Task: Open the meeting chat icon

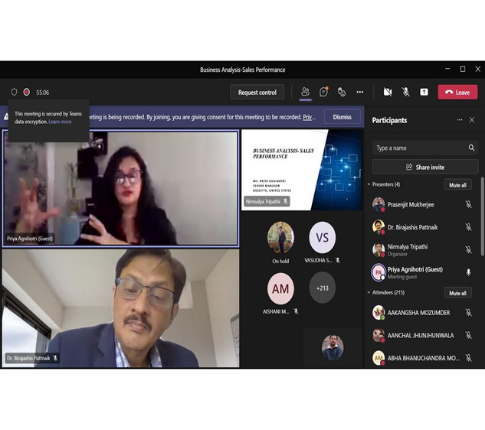Action: pyautogui.click(x=323, y=92)
